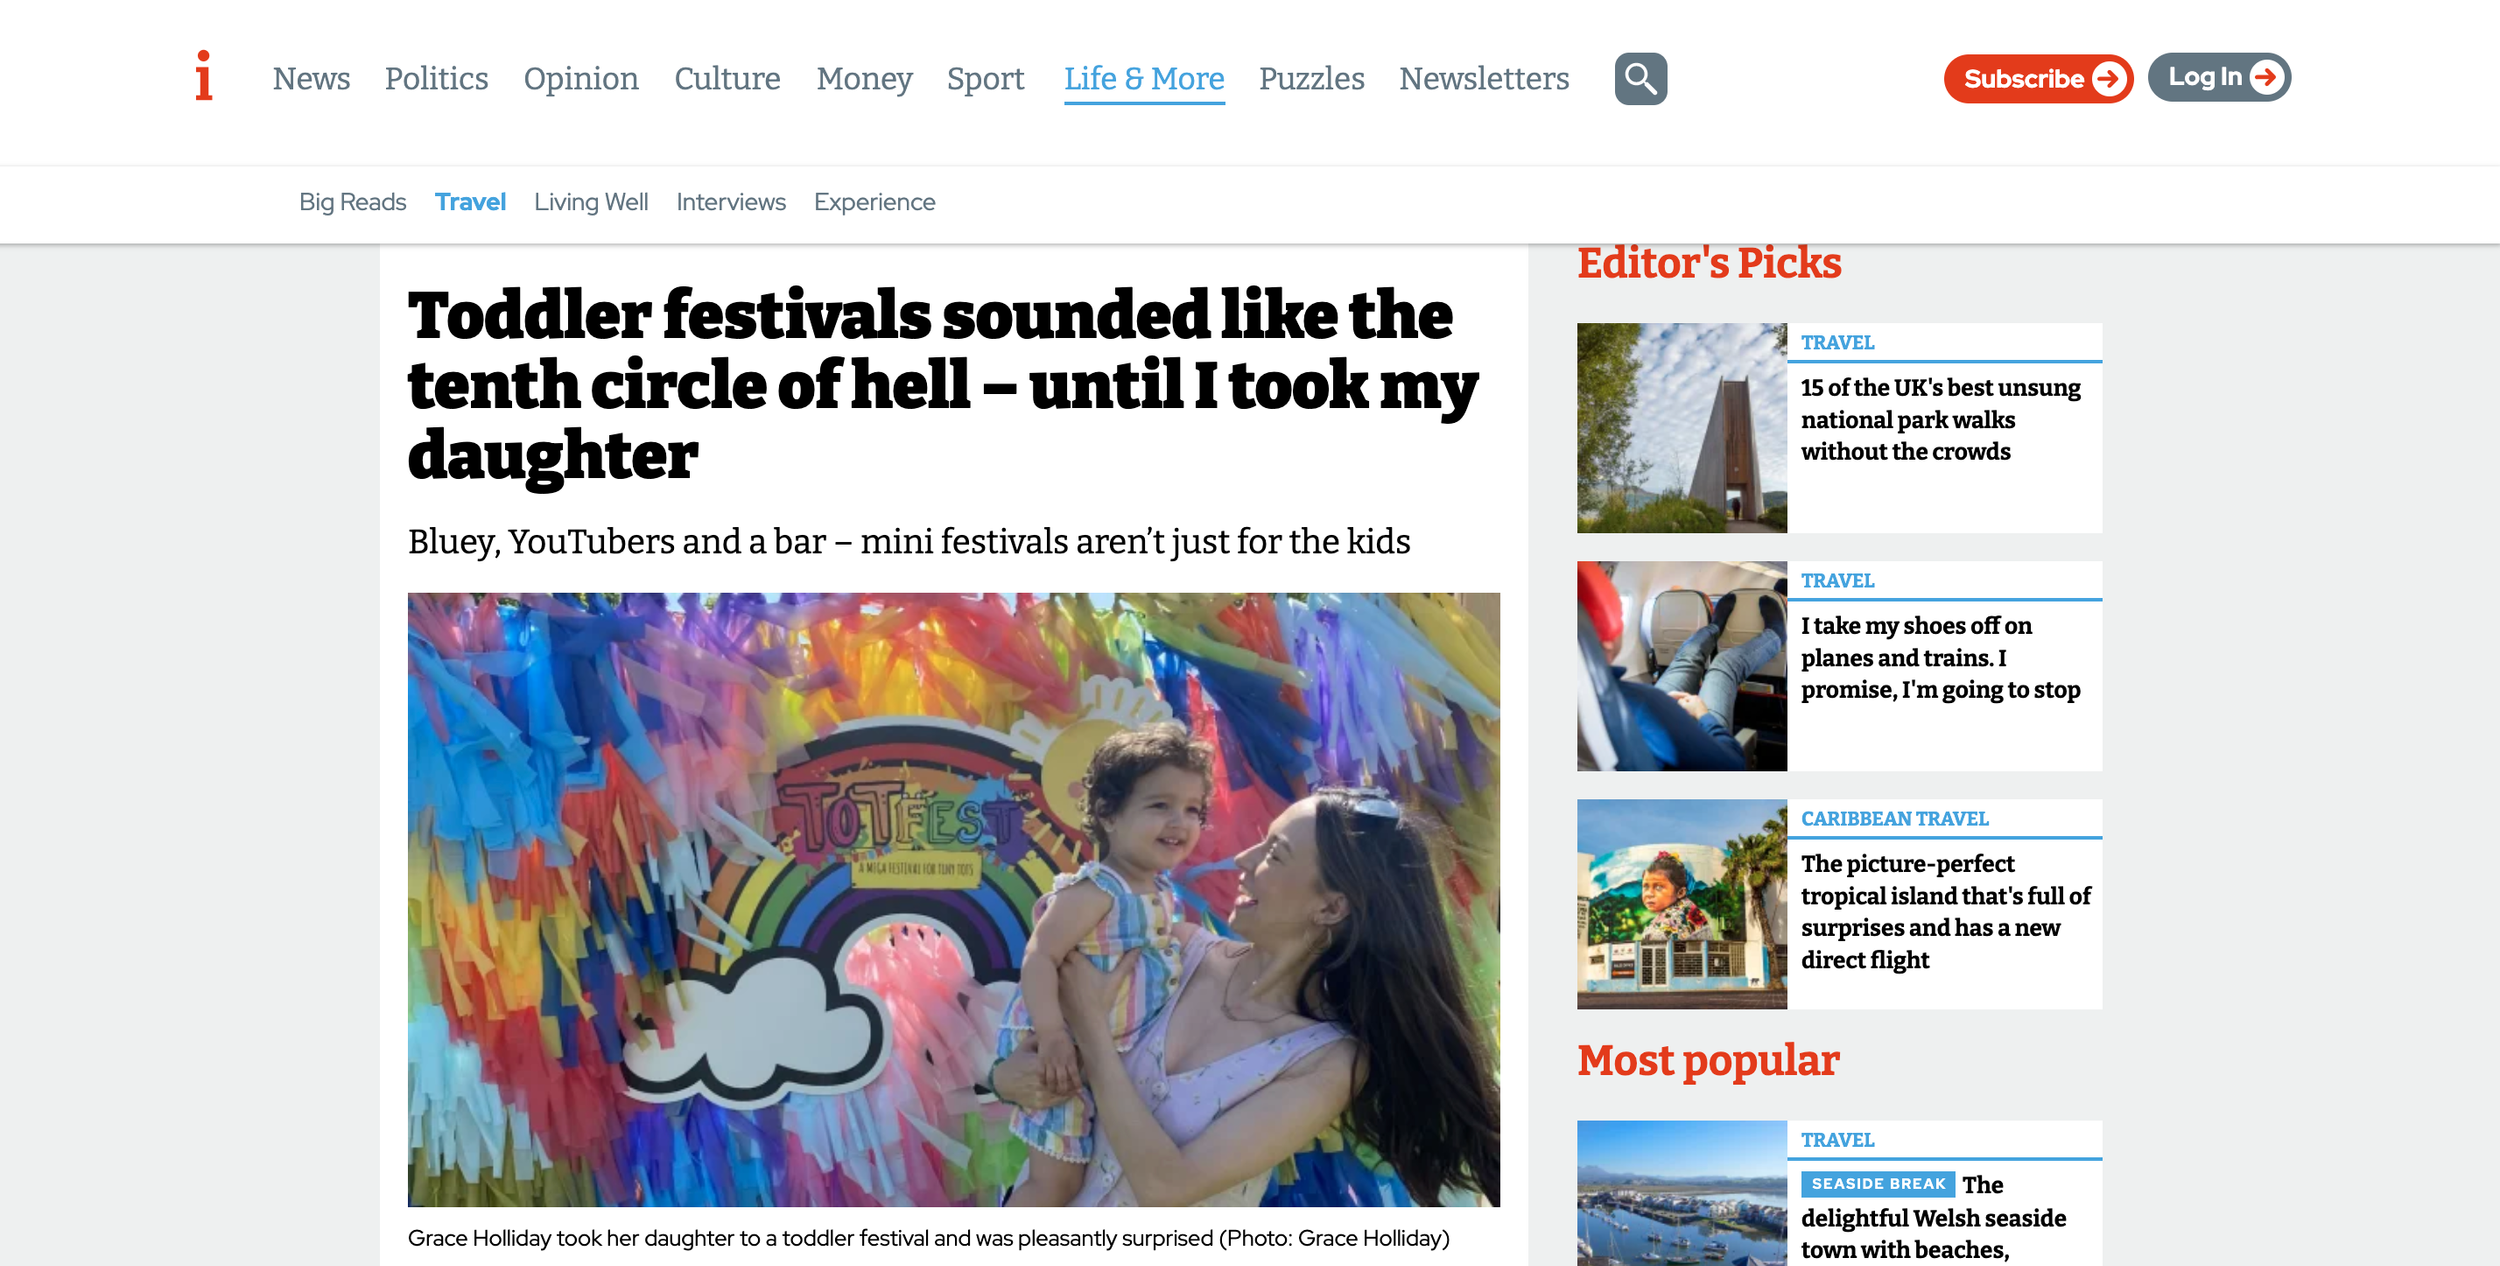The width and height of the screenshot is (2500, 1266).
Task: Navigate to the Puzzles section
Action: (x=1312, y=79)
